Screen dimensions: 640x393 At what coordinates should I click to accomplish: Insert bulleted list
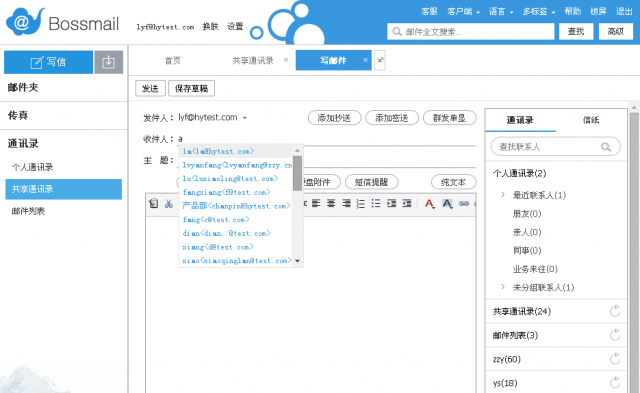pos(376,203)
